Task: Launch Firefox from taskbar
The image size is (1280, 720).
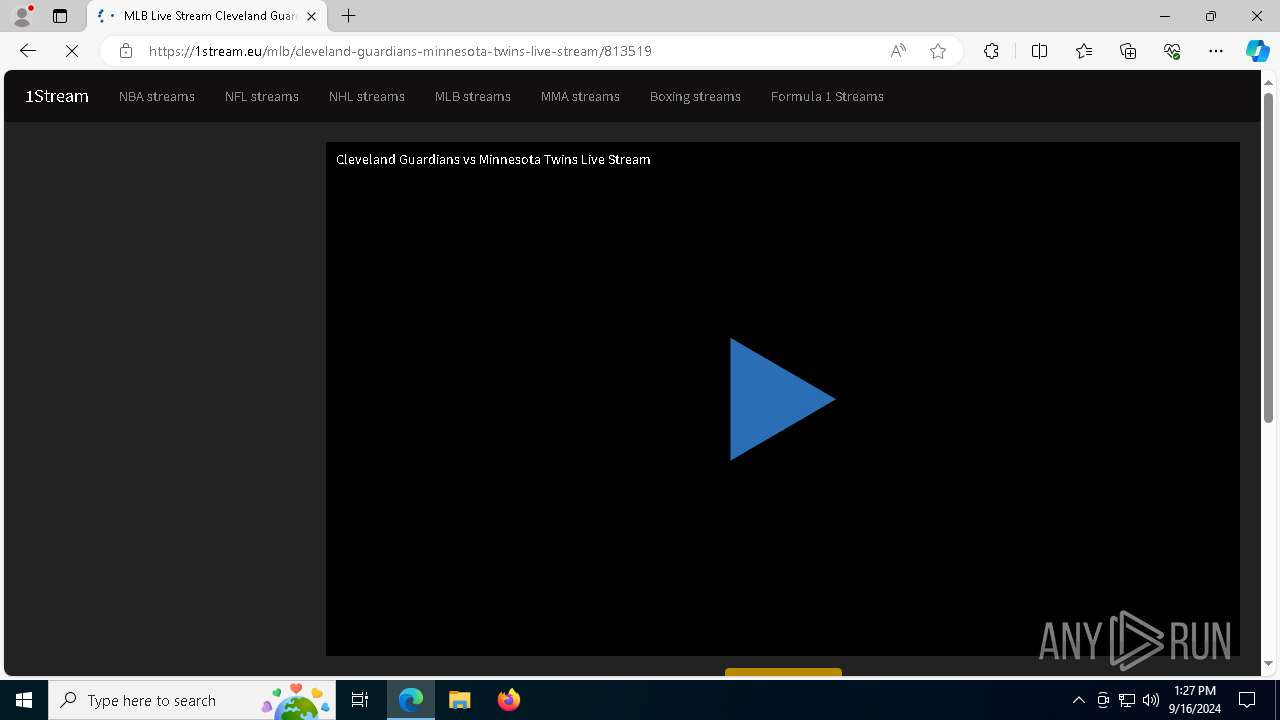Action: (509, 700)
